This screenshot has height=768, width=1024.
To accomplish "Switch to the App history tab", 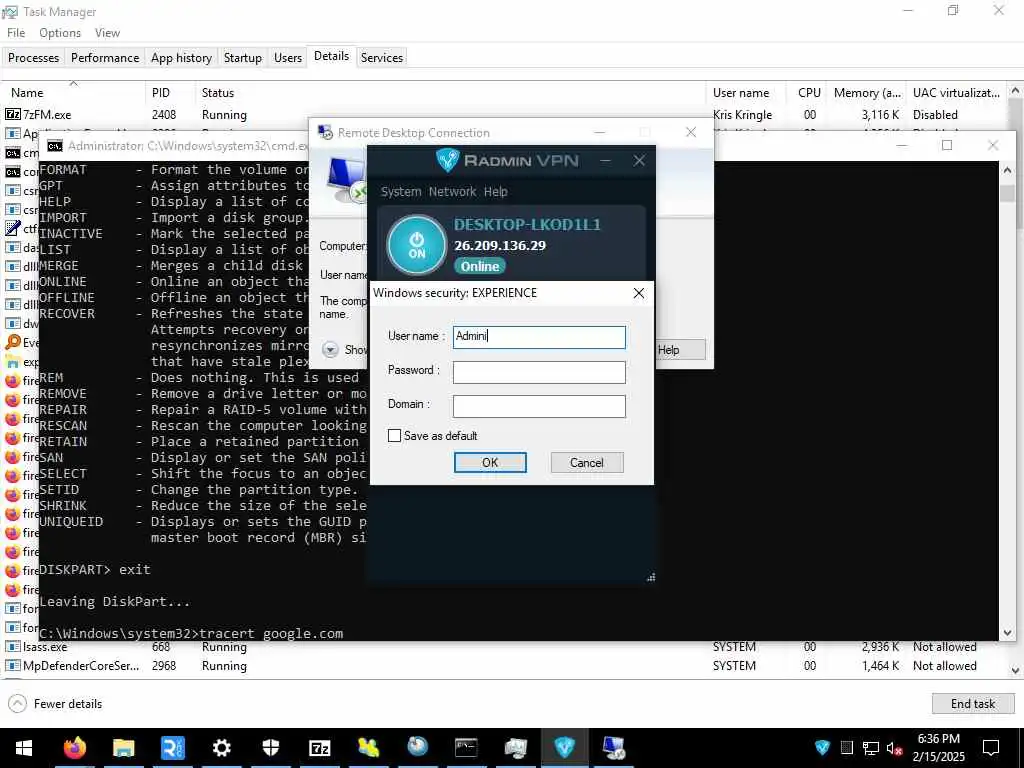I will (x=181, y=57).
